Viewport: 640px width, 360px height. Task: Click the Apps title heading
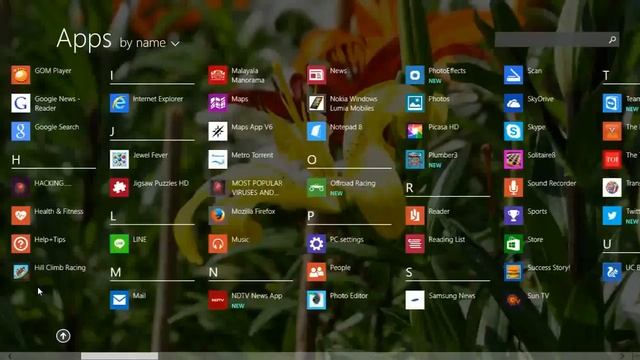(84, 40)
